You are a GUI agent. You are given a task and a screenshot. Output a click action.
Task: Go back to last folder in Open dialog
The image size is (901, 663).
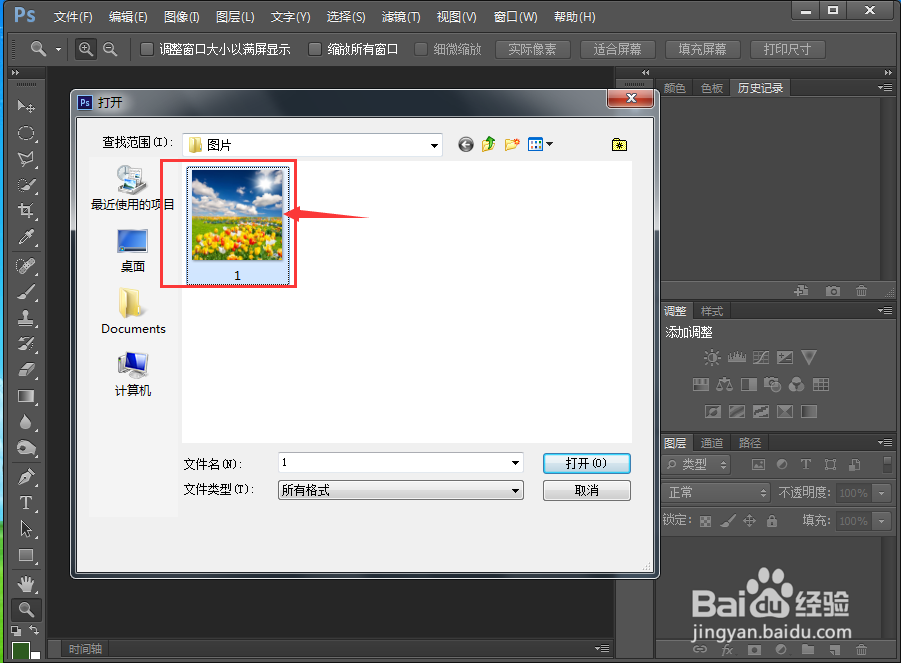point(466,145)
